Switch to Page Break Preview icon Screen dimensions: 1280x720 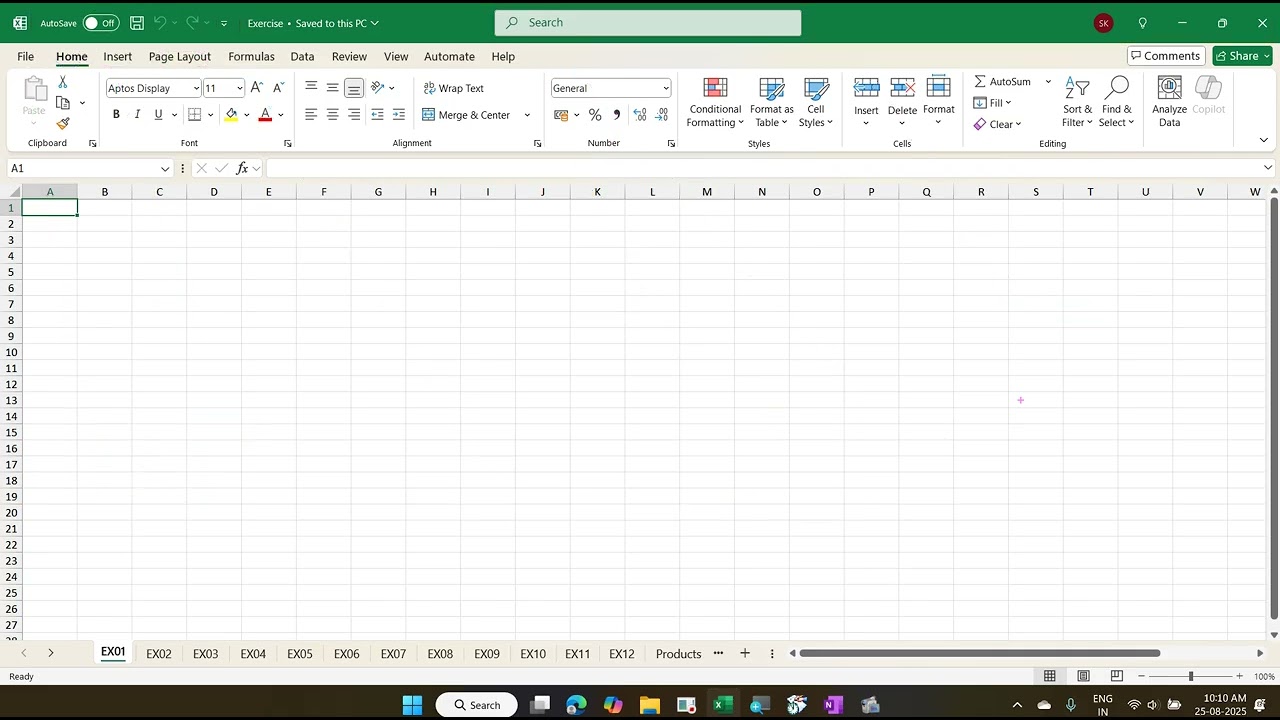tap(1117, 676)
